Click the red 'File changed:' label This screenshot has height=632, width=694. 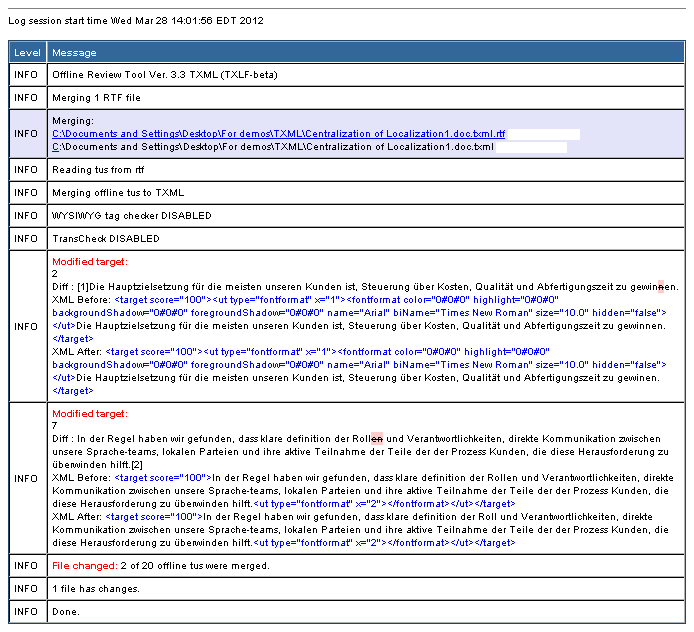point(85,566)
